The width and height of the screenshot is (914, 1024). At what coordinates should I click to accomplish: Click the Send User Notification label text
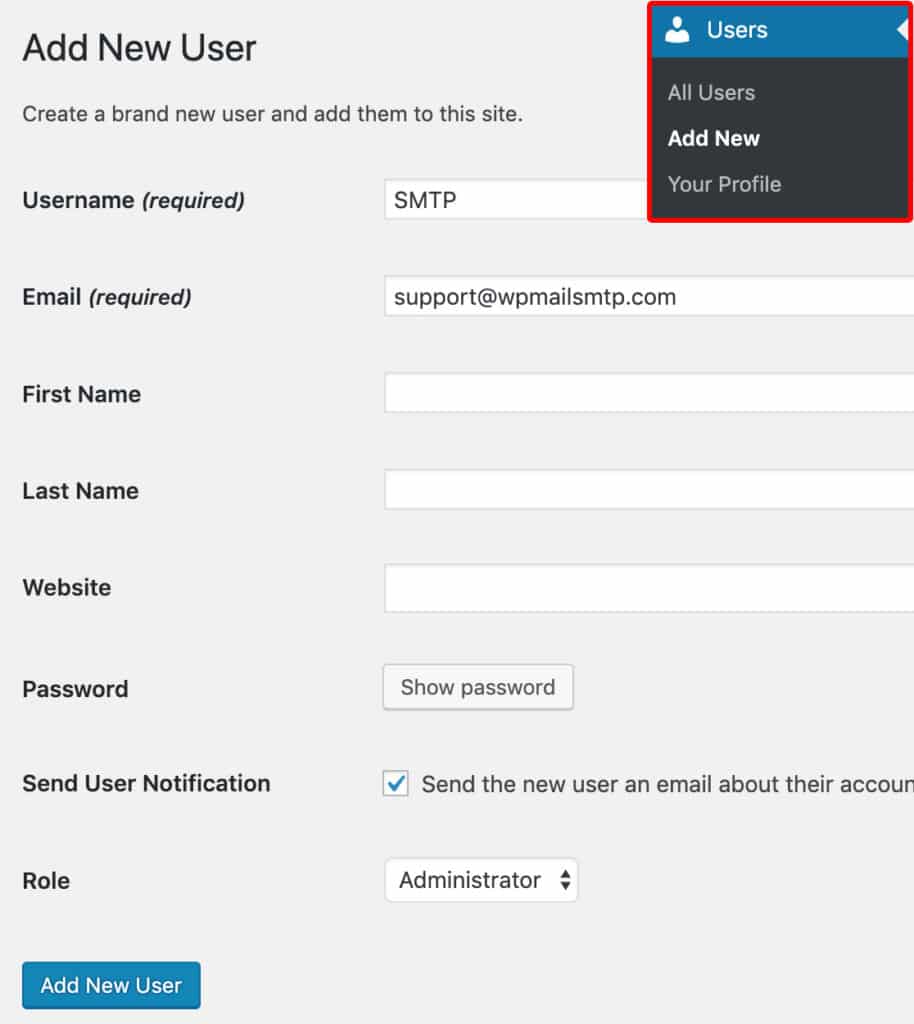(146, 784)
